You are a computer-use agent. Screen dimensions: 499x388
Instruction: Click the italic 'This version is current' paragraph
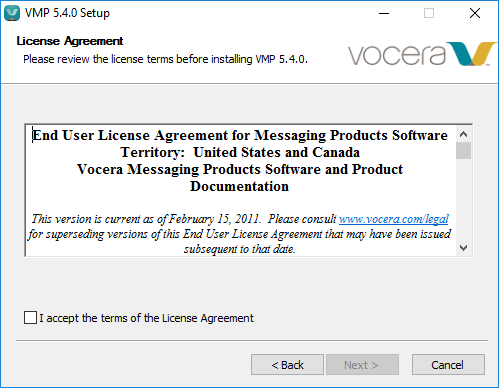pos(240,234)
